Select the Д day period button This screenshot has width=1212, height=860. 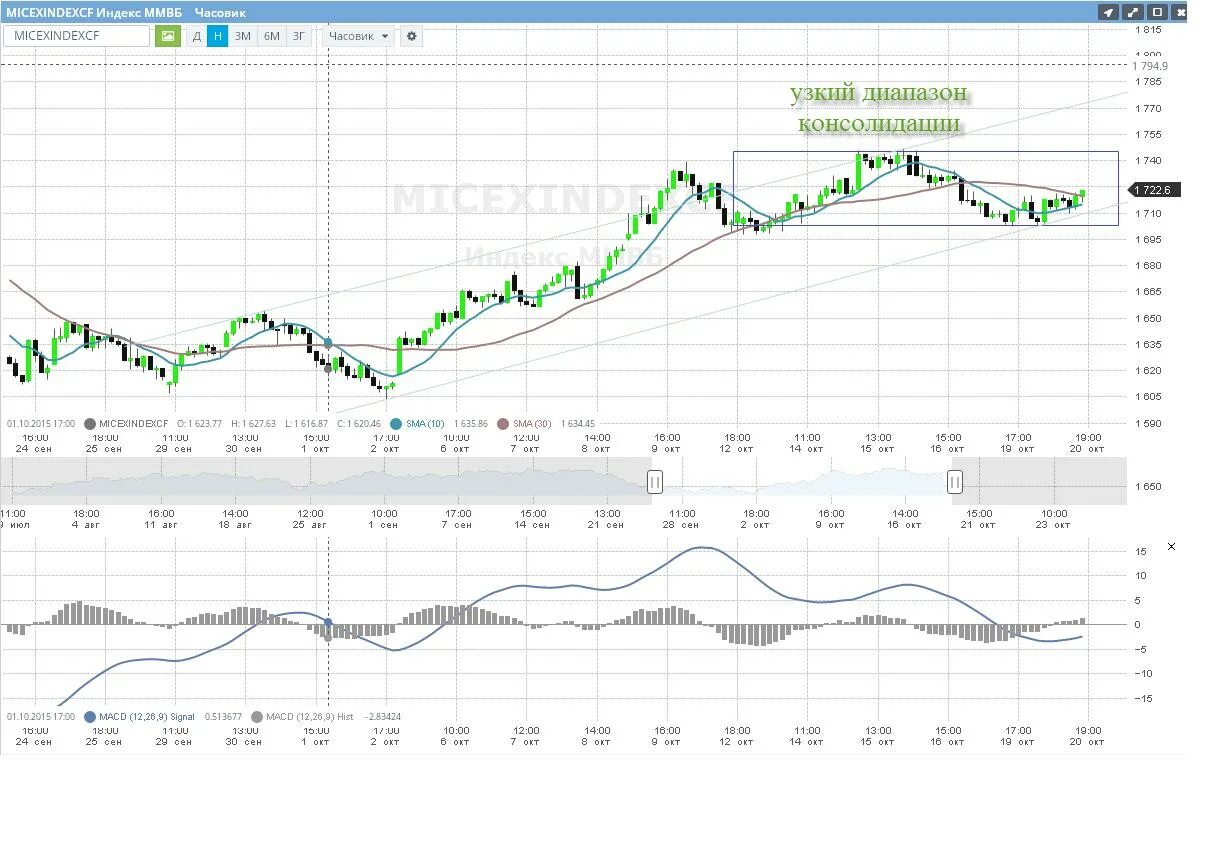click(196, 36)
